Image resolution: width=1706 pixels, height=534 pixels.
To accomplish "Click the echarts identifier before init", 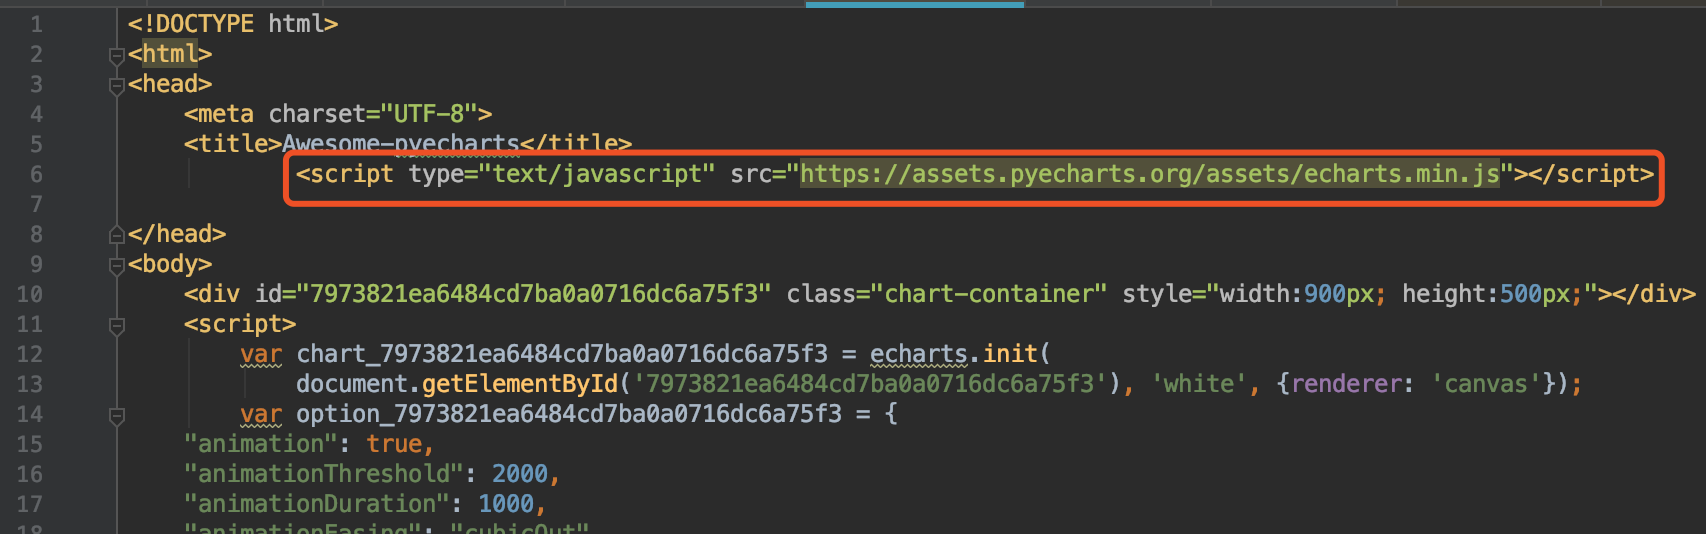I will click(919, 354).
